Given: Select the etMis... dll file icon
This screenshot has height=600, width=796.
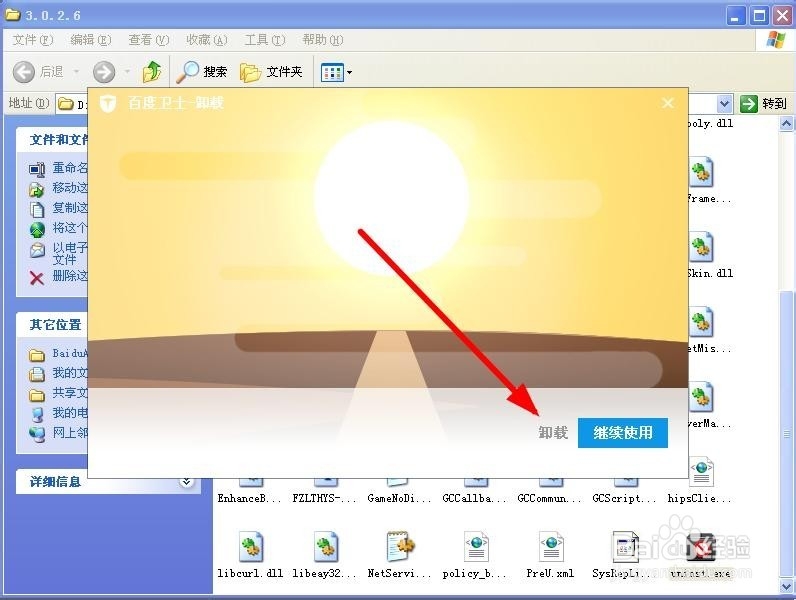Looking at the screenshot, I should coord(702,322).
